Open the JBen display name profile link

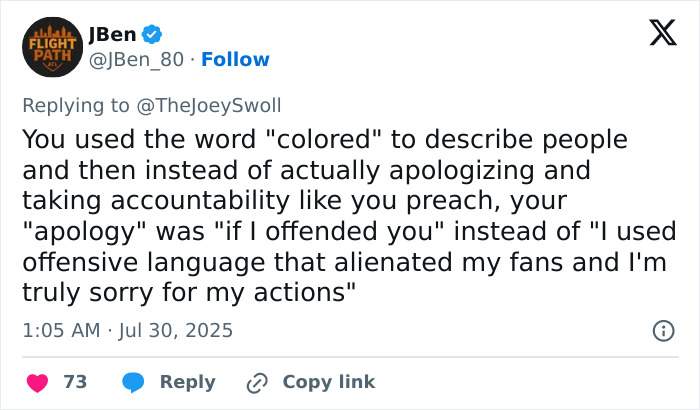(x=111, y=34)
